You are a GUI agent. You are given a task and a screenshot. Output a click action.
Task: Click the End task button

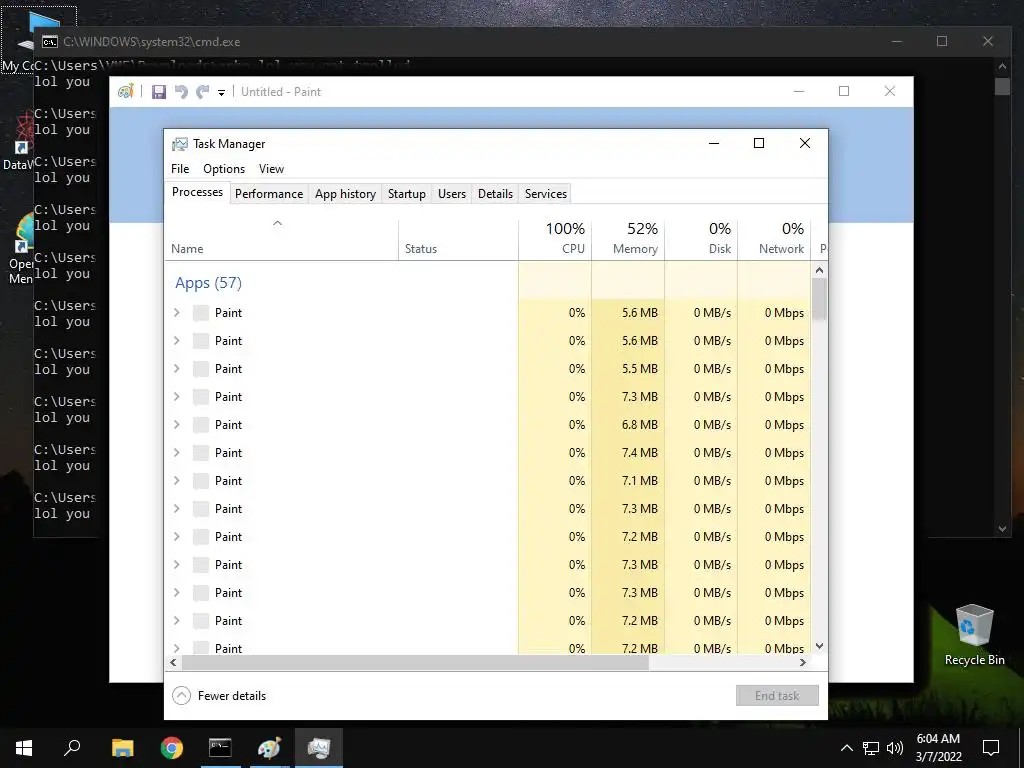(x=777, y=696)
